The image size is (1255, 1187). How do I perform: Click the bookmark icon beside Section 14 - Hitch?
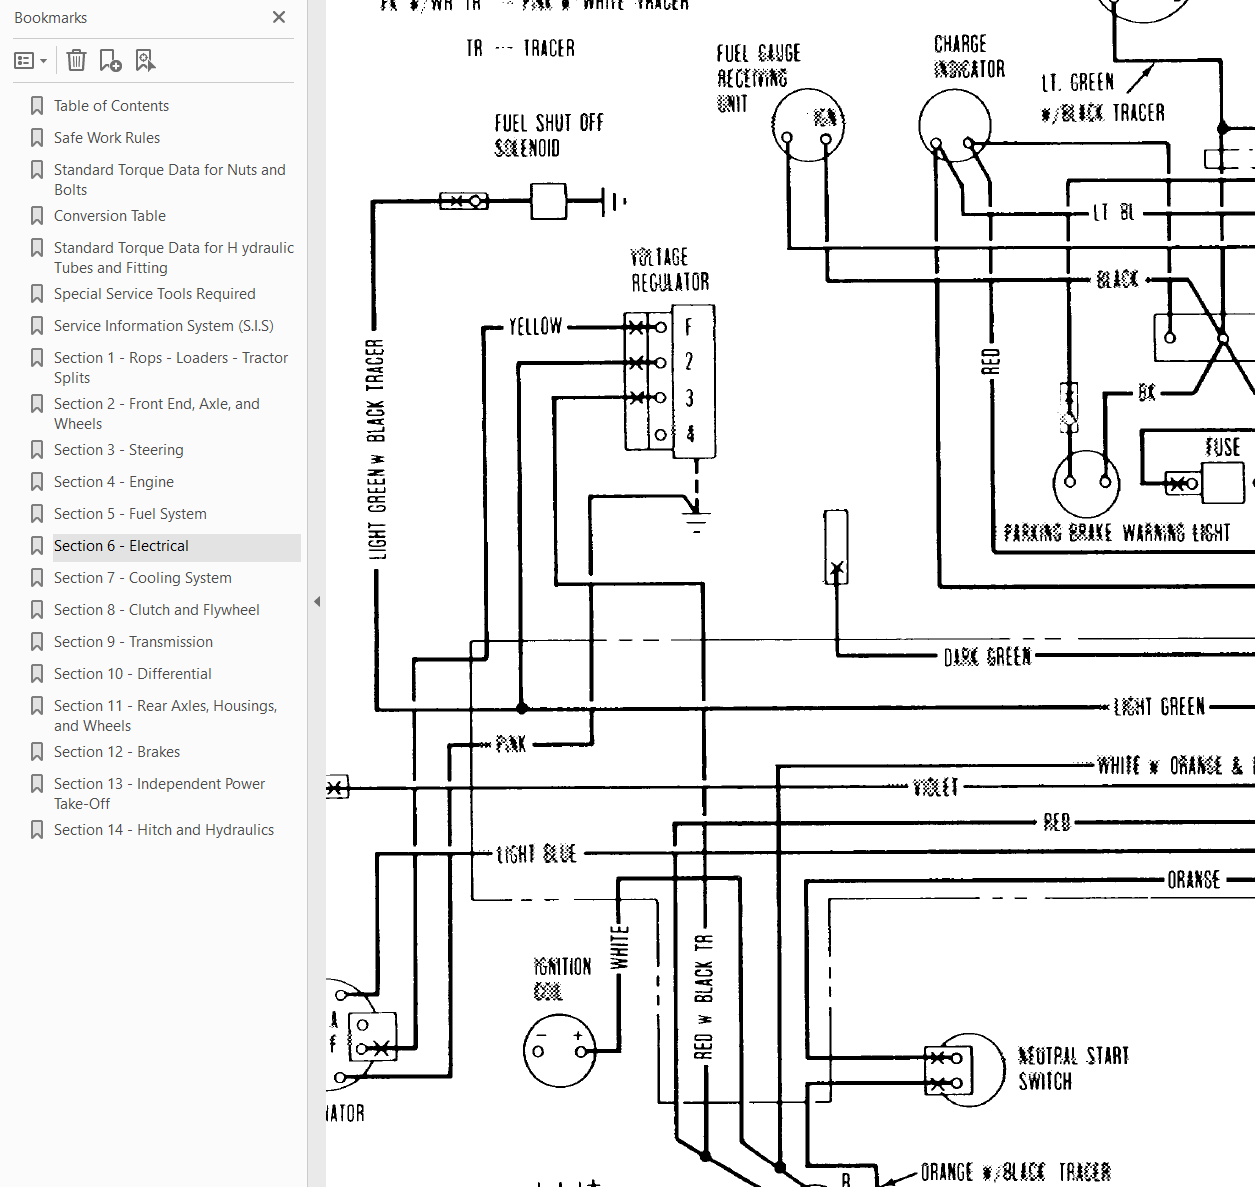tap(37, 830)
